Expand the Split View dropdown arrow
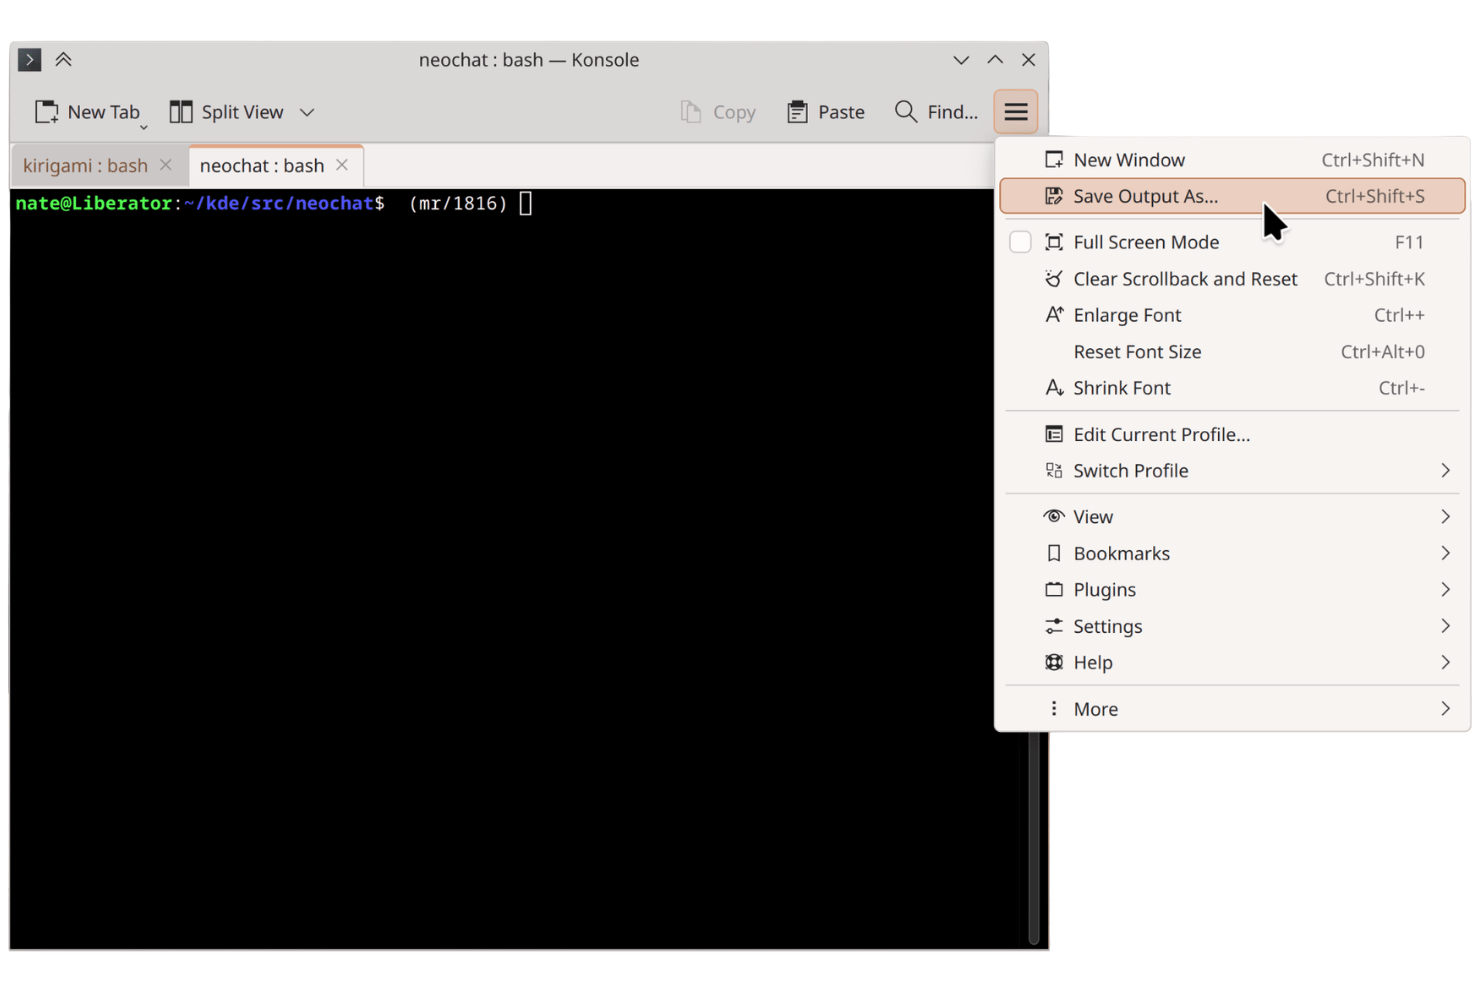Image resolution: width=1480 pixels, height=987 pixels. tap(307, 112)
